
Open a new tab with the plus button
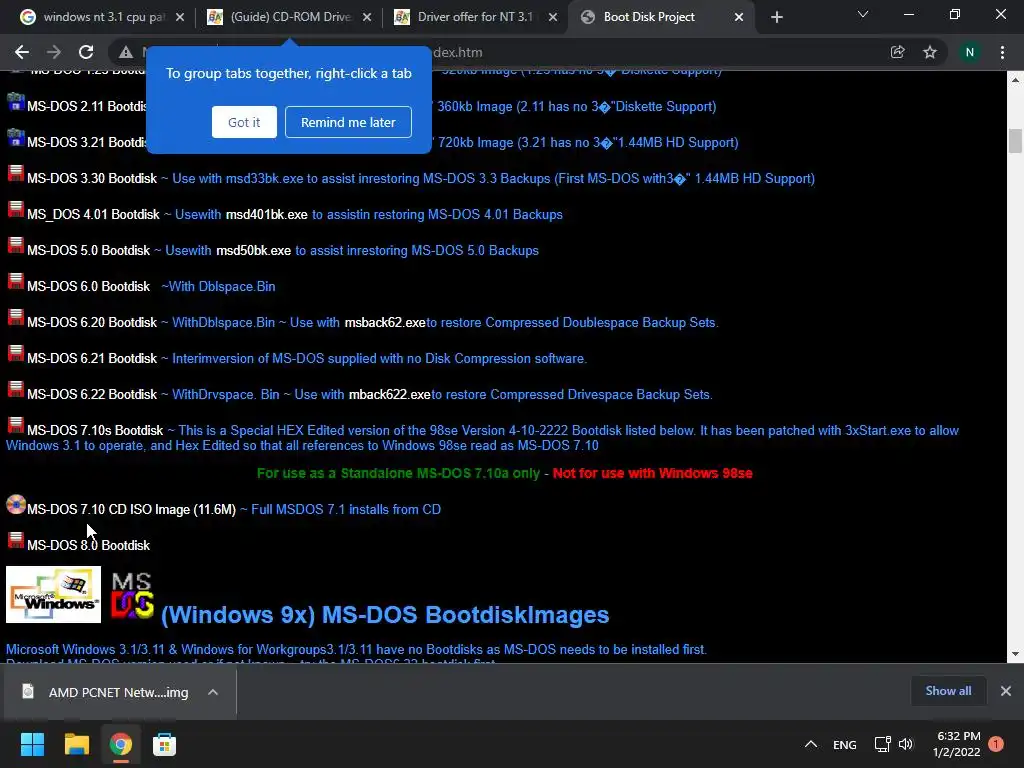click(x=776, y=17)
